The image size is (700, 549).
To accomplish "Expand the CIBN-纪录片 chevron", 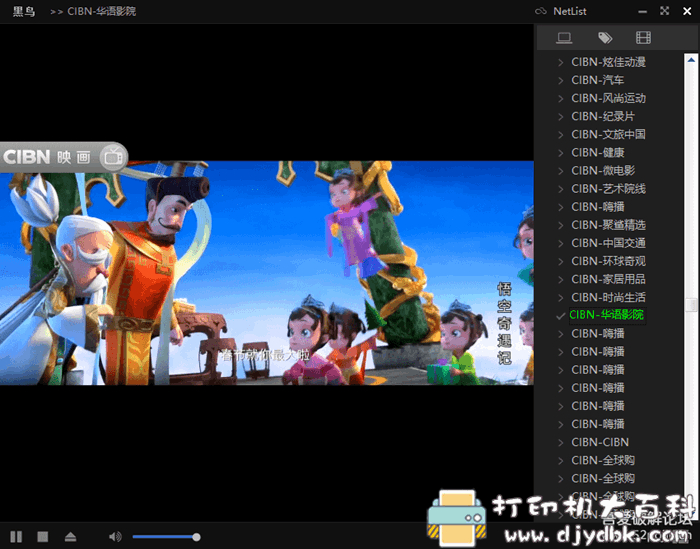I will [x=561, y=116].
